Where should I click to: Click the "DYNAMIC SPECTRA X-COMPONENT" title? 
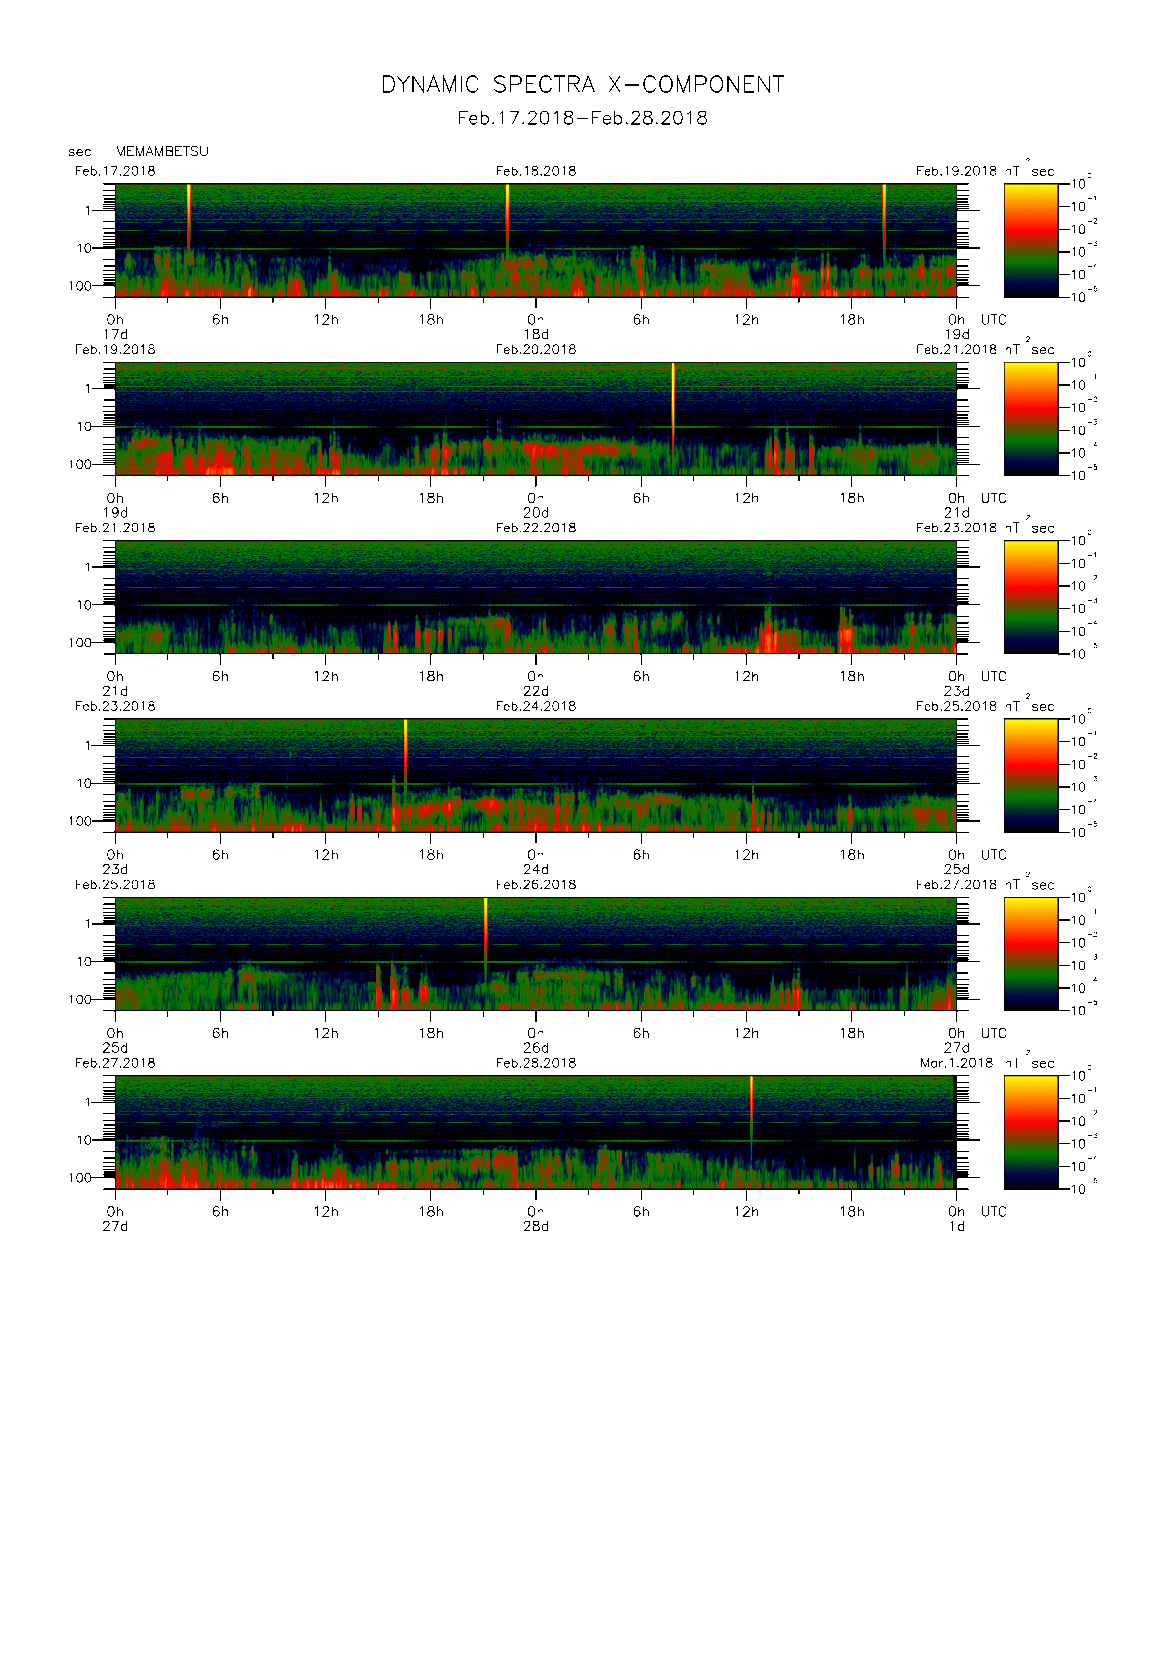point(582,85)
